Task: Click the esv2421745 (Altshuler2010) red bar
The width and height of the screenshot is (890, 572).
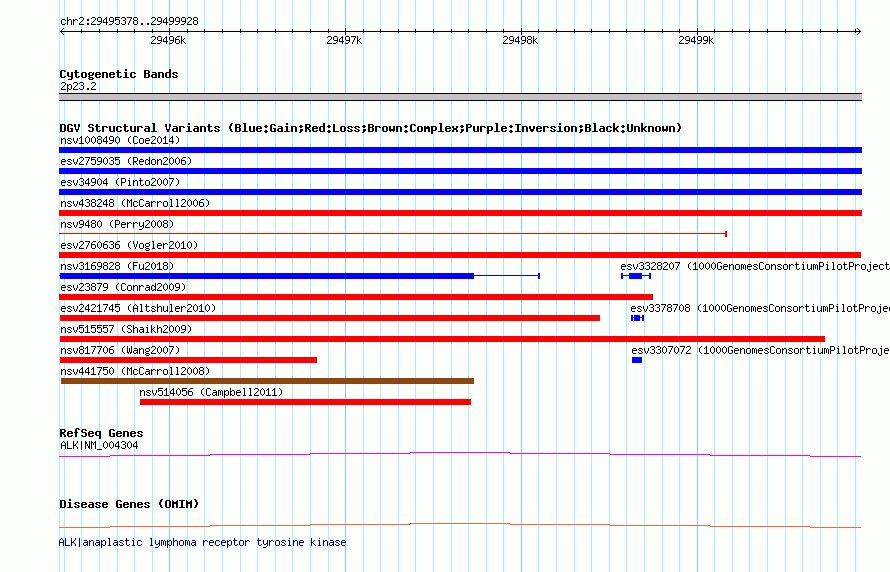Action: pyautogui.click(x=329, y=318)
